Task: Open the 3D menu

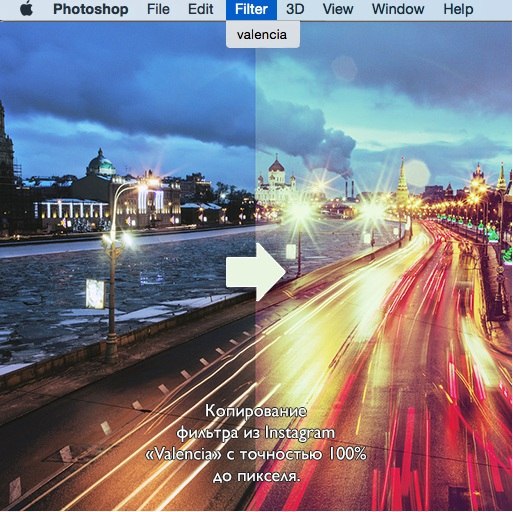Action: tap(295, 9)
